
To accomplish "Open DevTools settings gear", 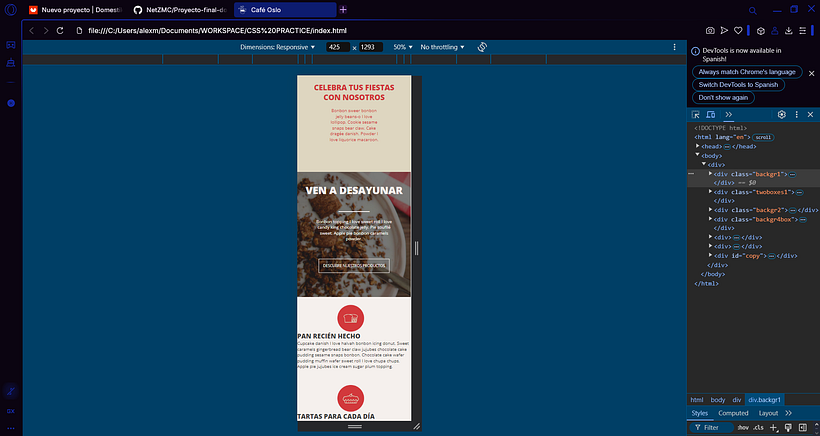I will (x=782, y=115).
